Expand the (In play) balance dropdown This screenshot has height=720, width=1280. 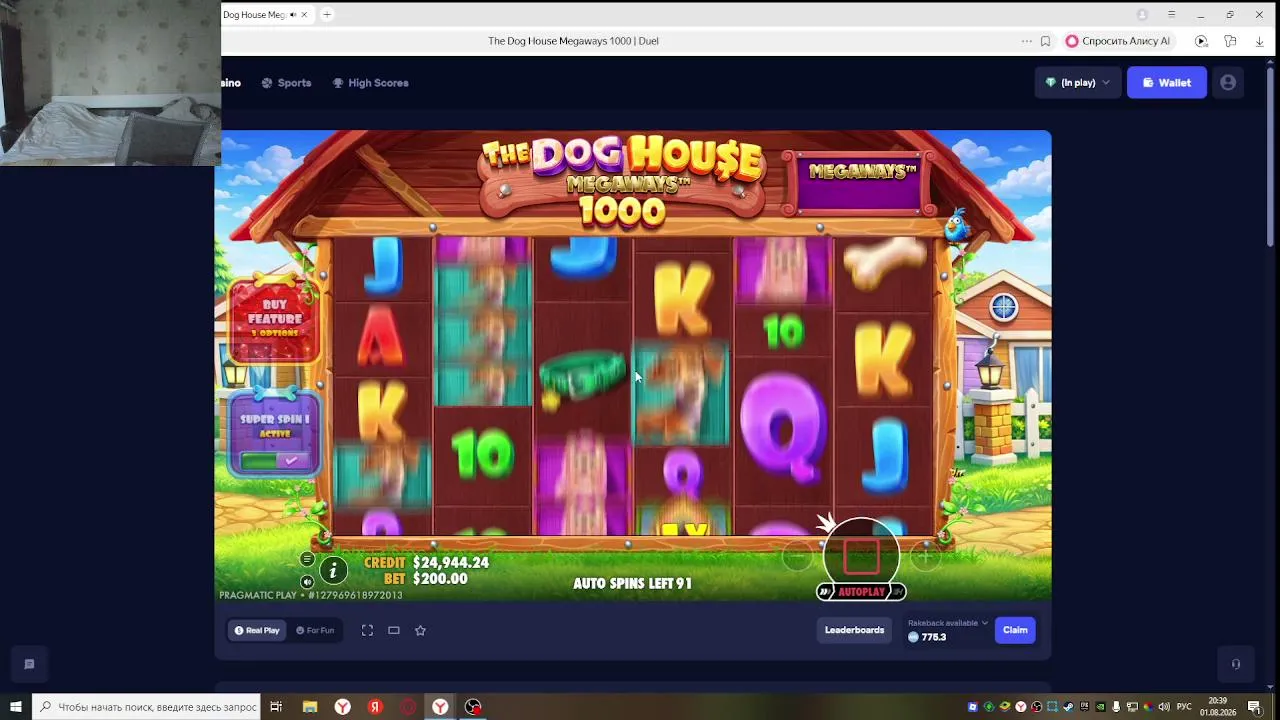click(1077, 83)
